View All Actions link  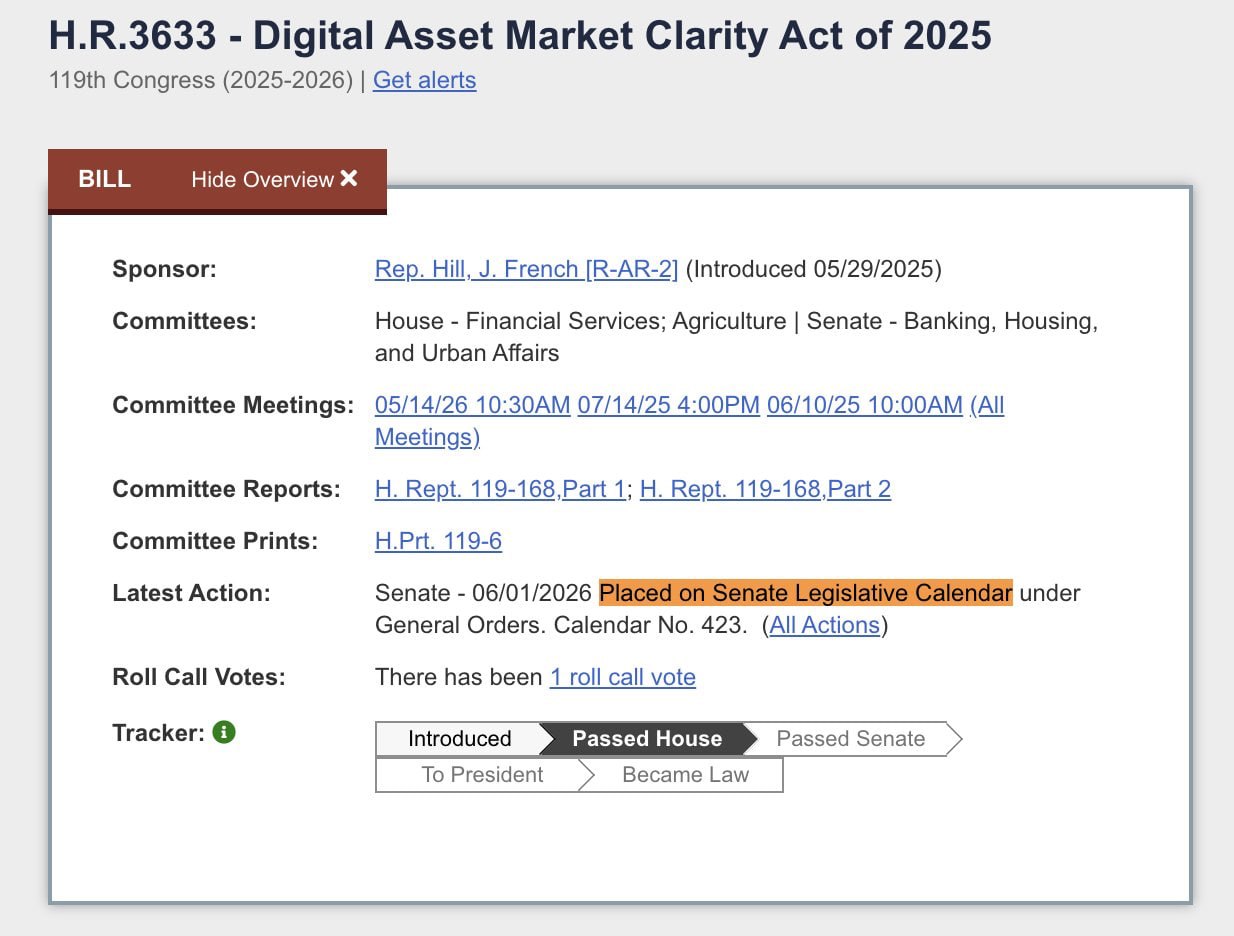824,625
